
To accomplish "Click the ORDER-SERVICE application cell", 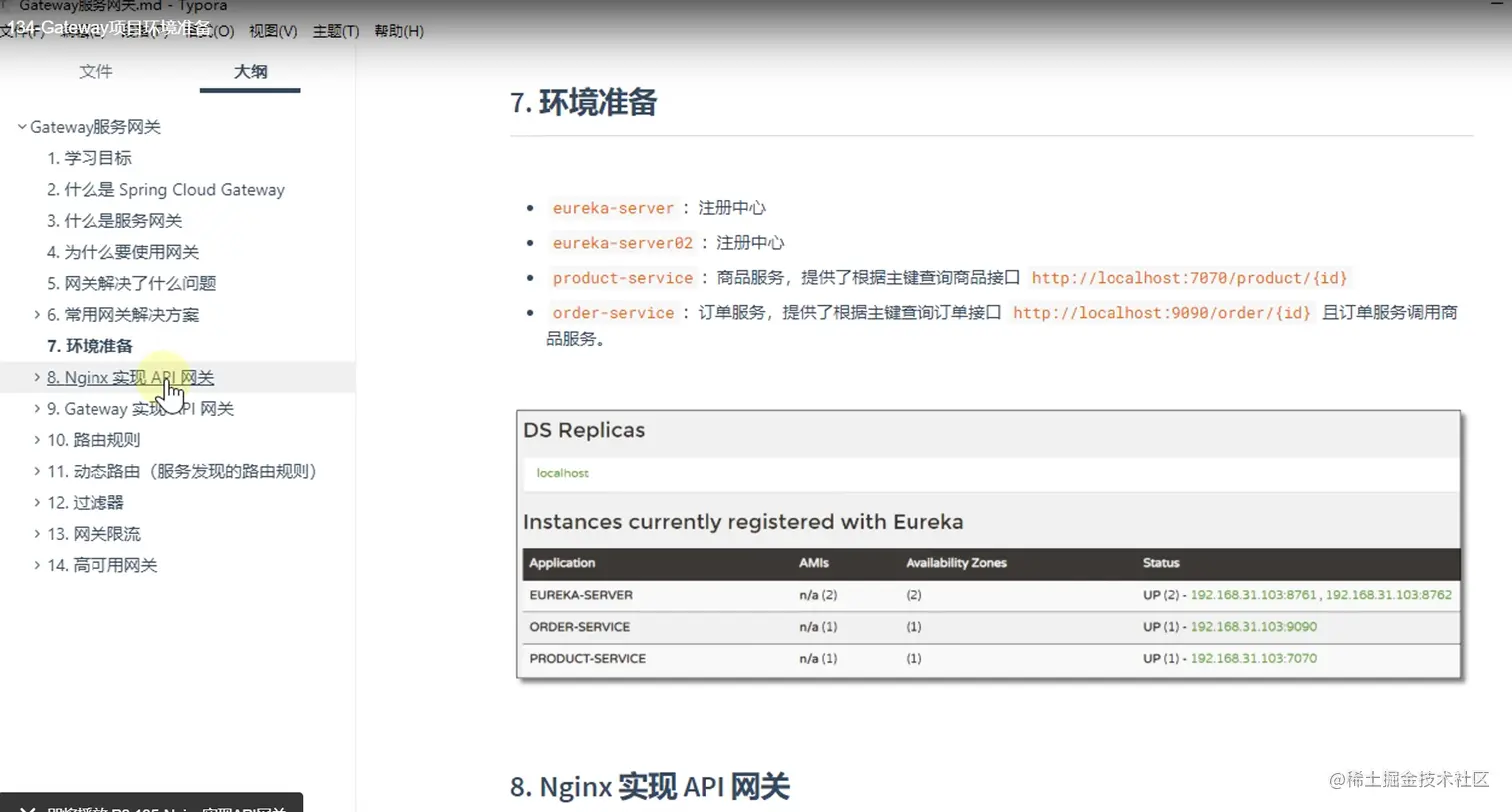I will (x=579, y=627).
